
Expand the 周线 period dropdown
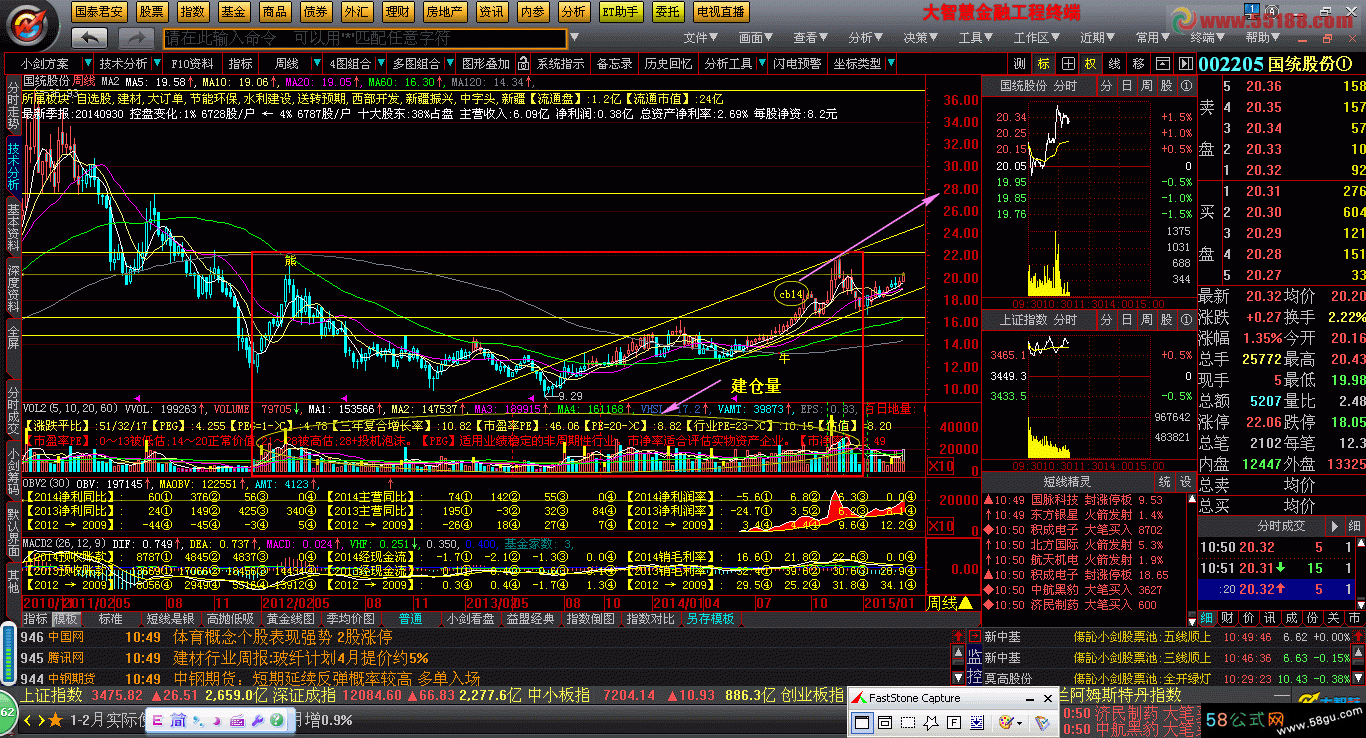316,64
